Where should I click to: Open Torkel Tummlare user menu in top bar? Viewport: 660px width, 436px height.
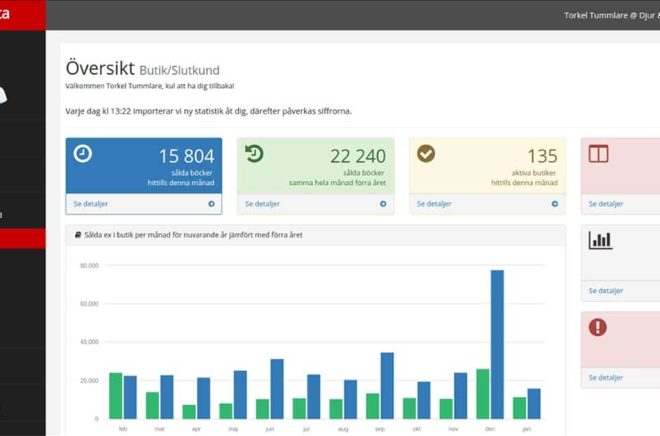point(612,16)
